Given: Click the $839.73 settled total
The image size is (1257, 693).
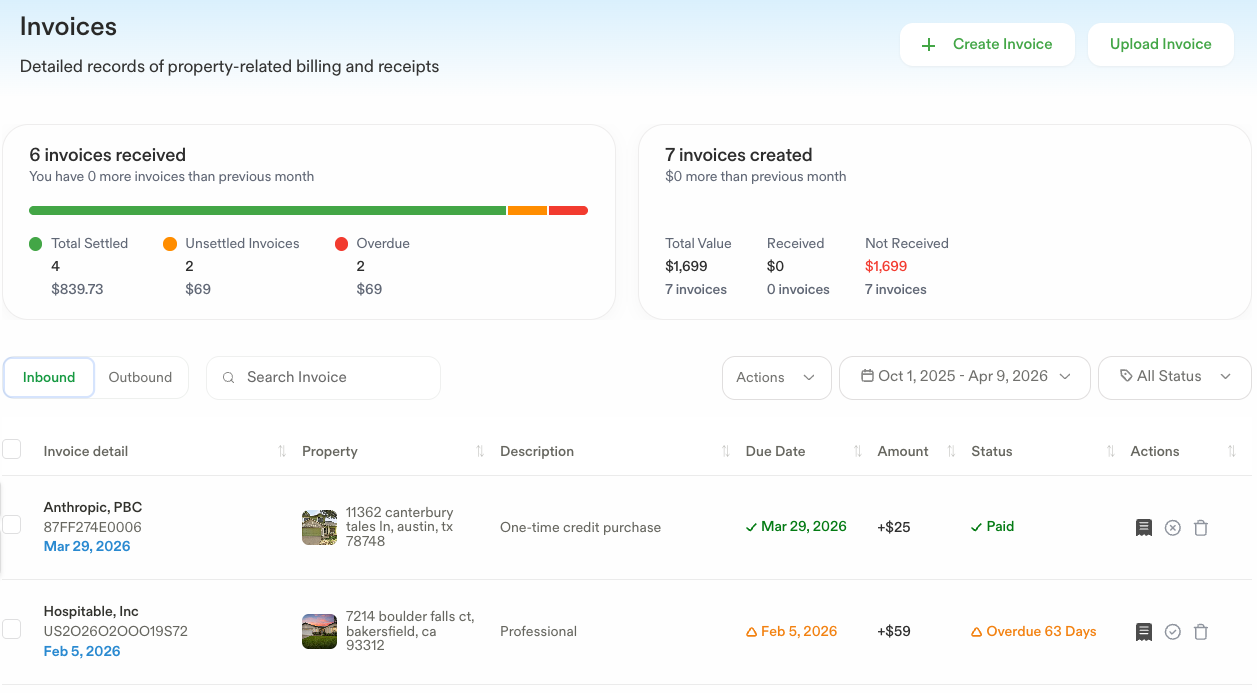Looking at the screenshot, I should click(77, 290).
